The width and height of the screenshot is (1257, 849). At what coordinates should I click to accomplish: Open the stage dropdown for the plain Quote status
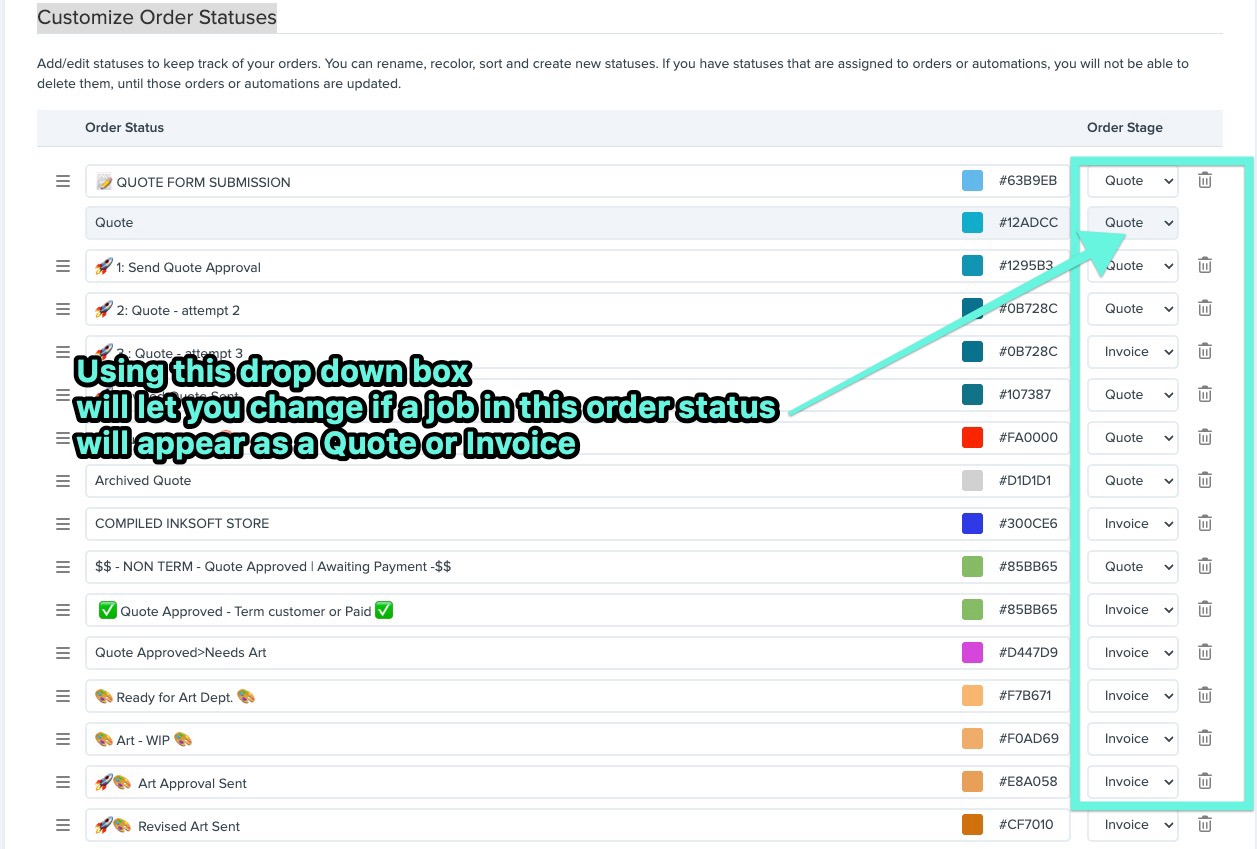click(1133, 223)
